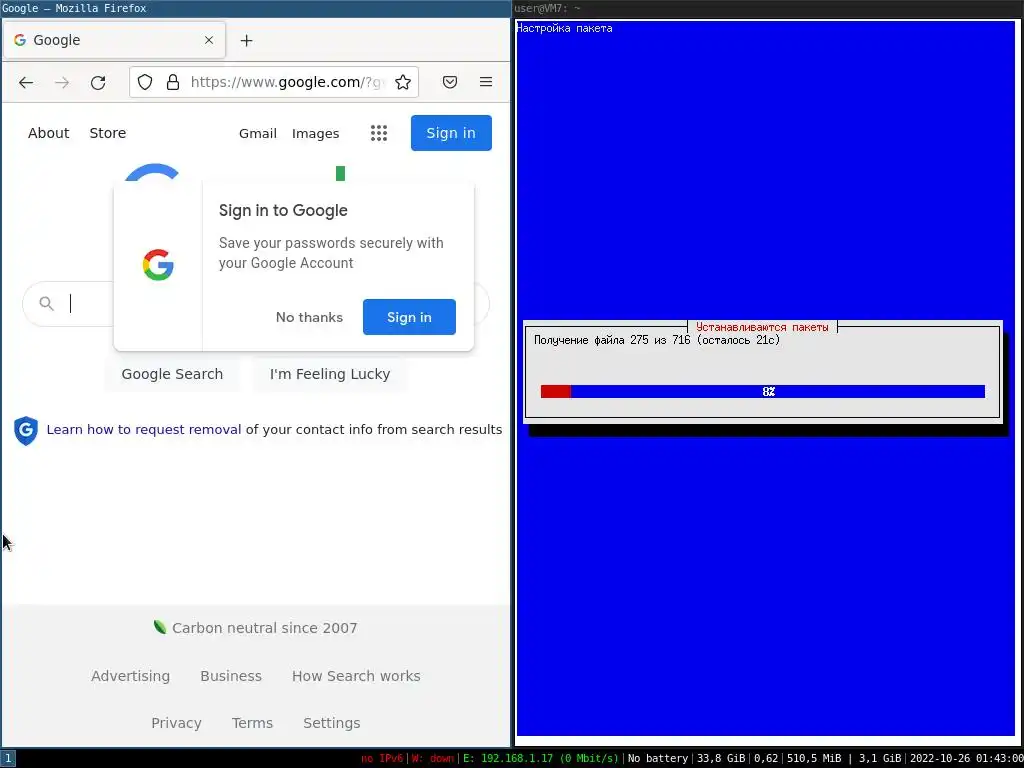The height and width of the screenshot is (768, 1024).
Task: Open the Settings footer menu
Action: [x=332, y=723]
